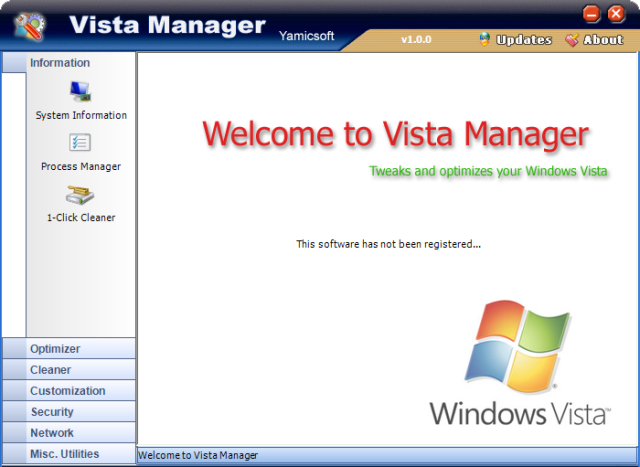Switch to Misc. Utilities category

(x=69, y=454)
